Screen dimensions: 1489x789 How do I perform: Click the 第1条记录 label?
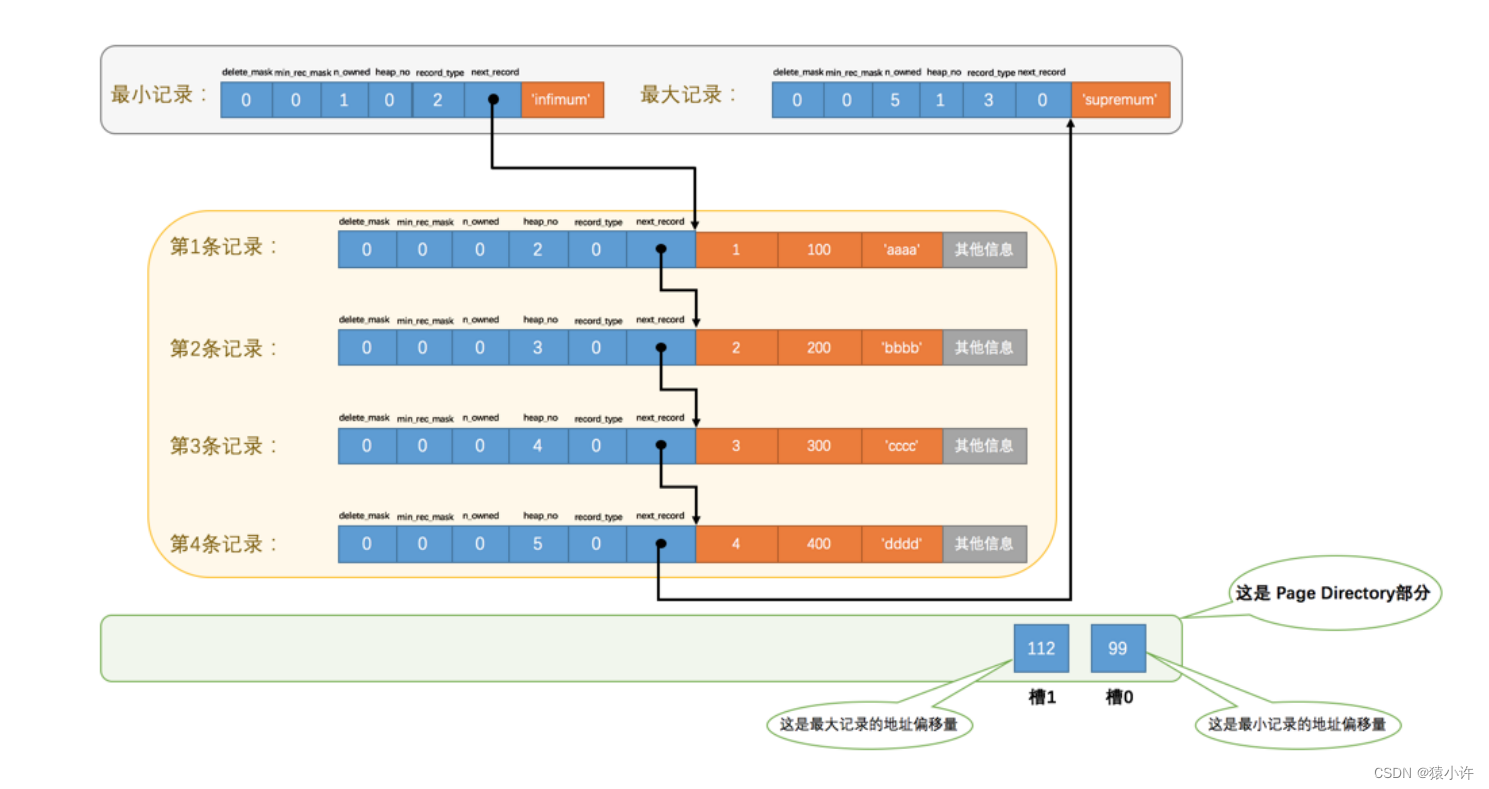coord(225,247)
